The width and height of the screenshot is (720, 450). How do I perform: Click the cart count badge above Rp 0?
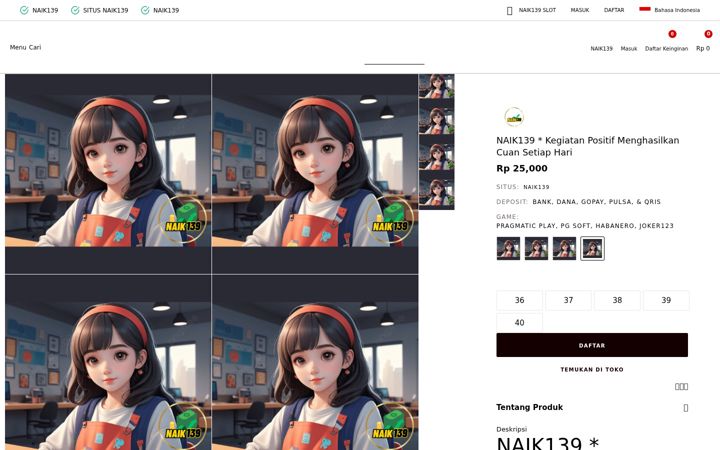[708, 34]
